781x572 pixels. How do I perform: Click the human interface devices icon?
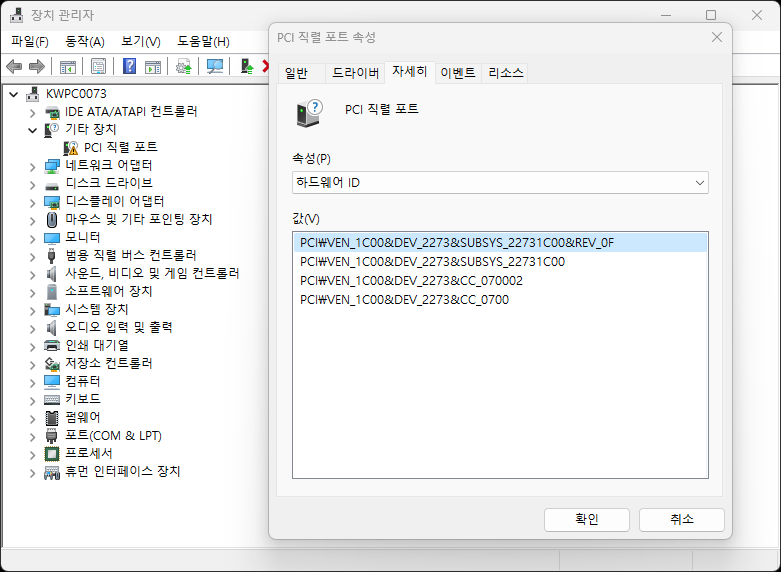(52, 472)
